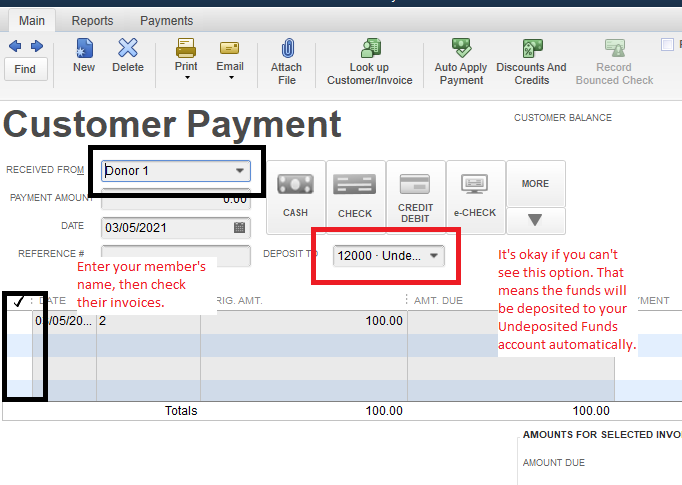Image resolution: width=682 pixels, height=485 pixels.
Task: Click the AMT. DUE column header
Action: [438, 301]
